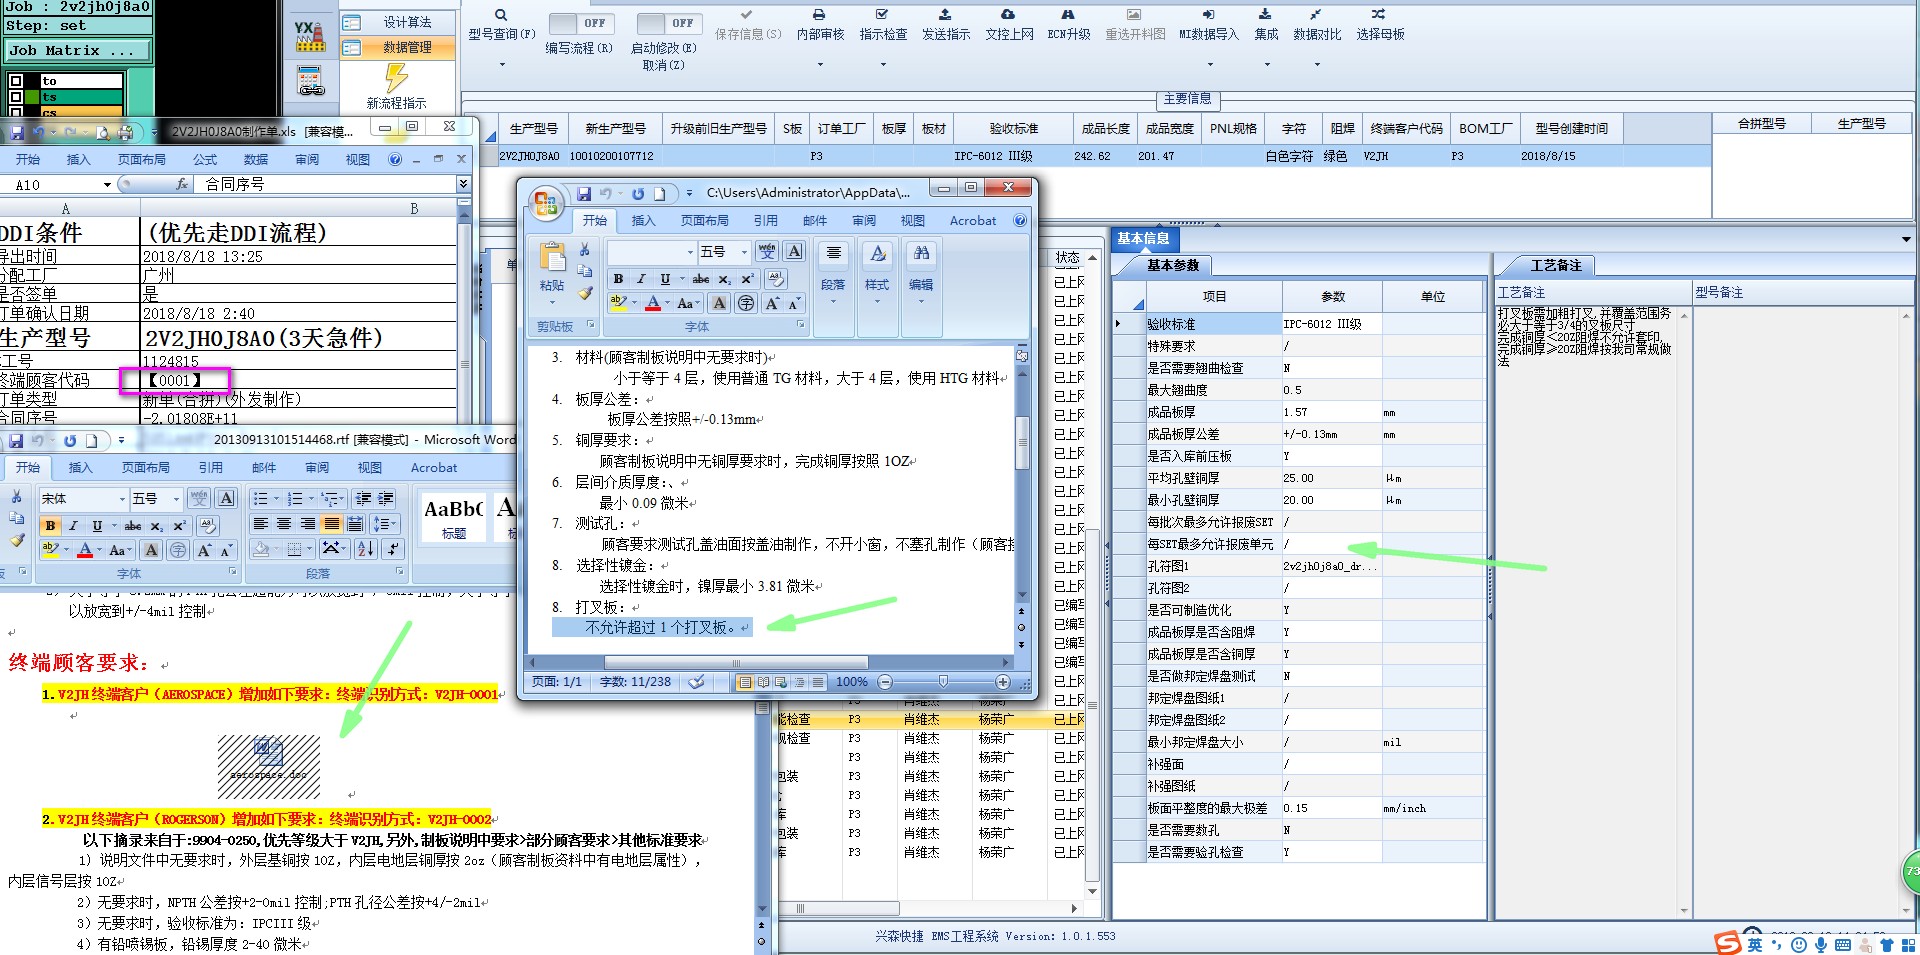
Task: Click Find binoculars icon in front Word window
Action: [921, 253]
